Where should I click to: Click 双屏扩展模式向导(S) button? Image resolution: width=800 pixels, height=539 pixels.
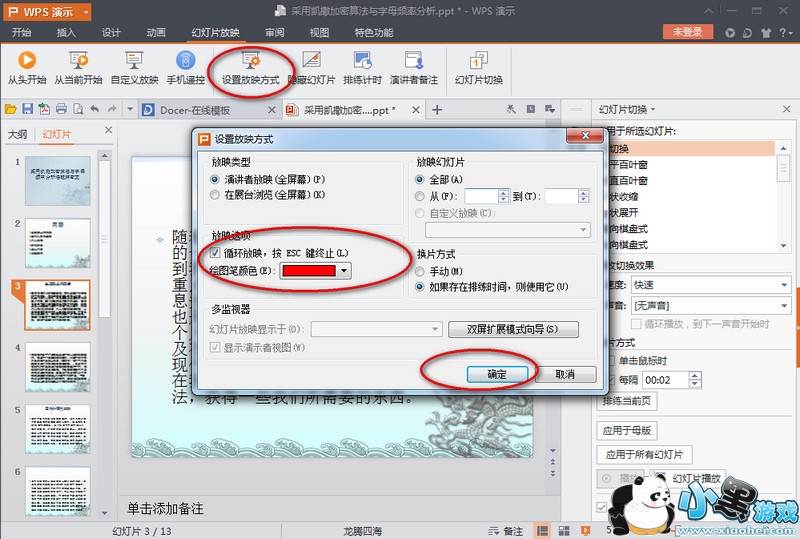[x=513, y=329]
